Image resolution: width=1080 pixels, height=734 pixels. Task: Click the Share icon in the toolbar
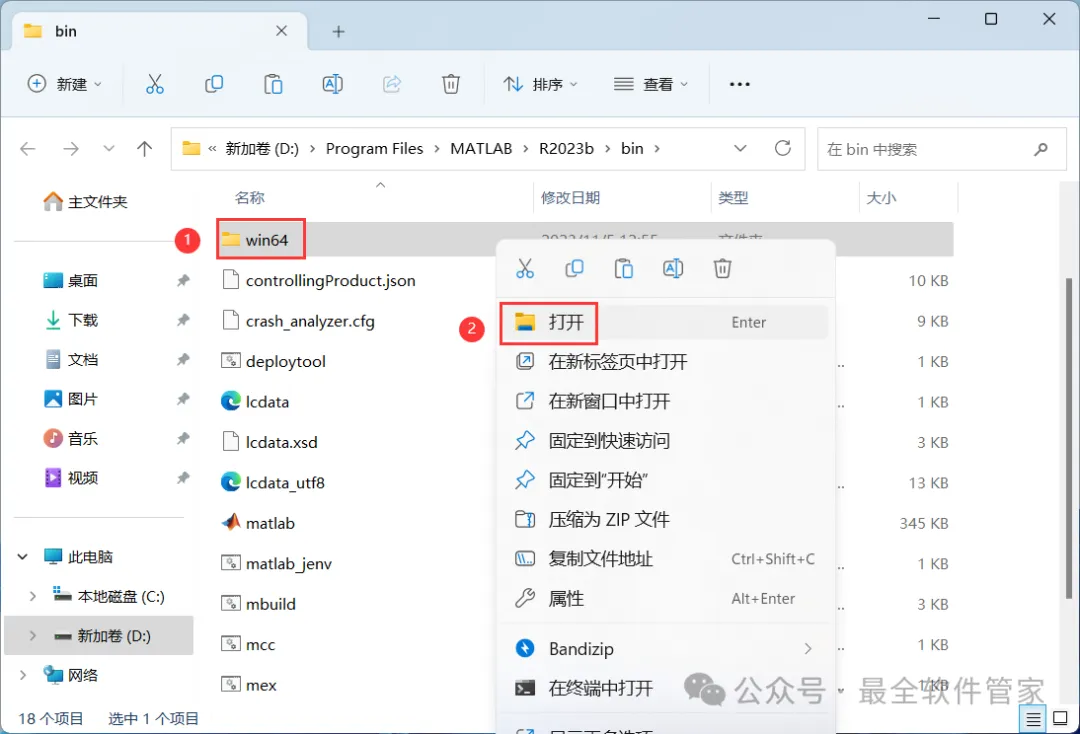coord(392,84)
